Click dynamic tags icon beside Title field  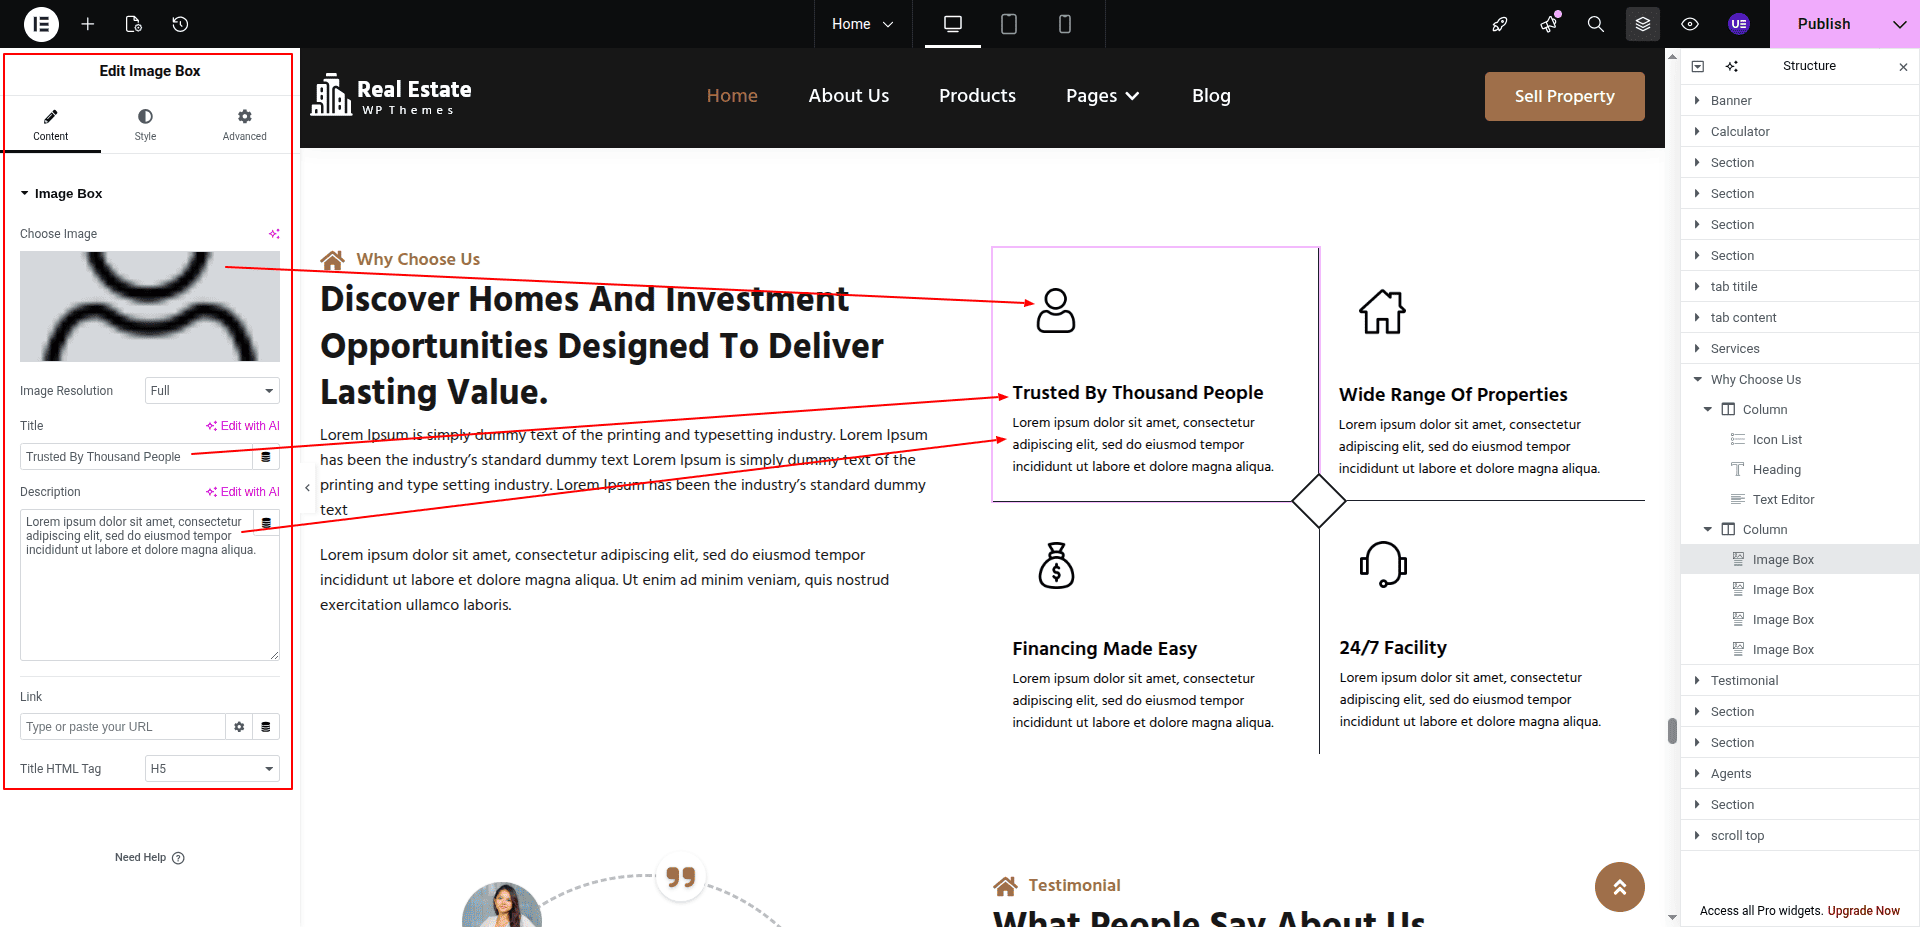pos(266,457)
